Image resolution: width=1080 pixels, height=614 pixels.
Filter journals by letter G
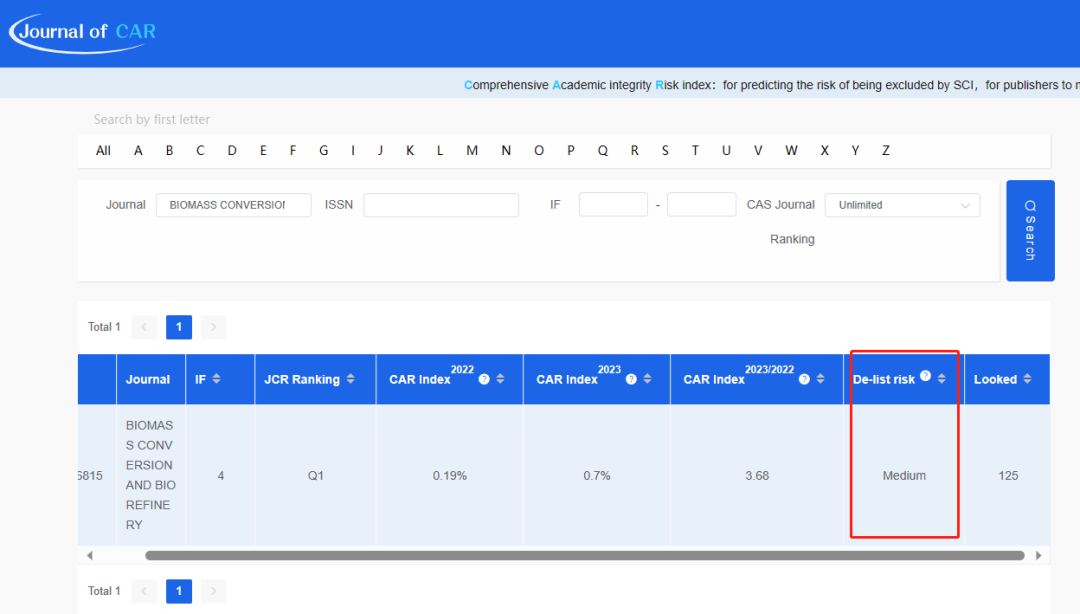[324, 150]
